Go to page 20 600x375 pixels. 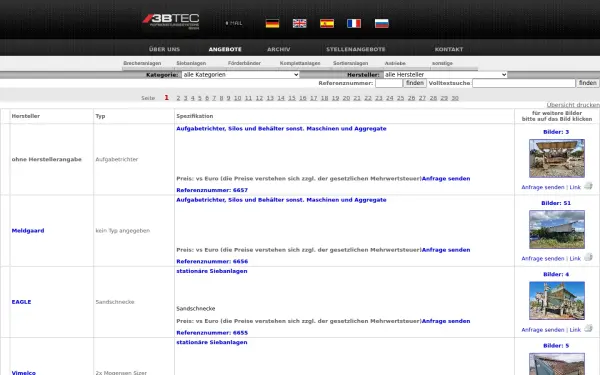pos(346,98)
